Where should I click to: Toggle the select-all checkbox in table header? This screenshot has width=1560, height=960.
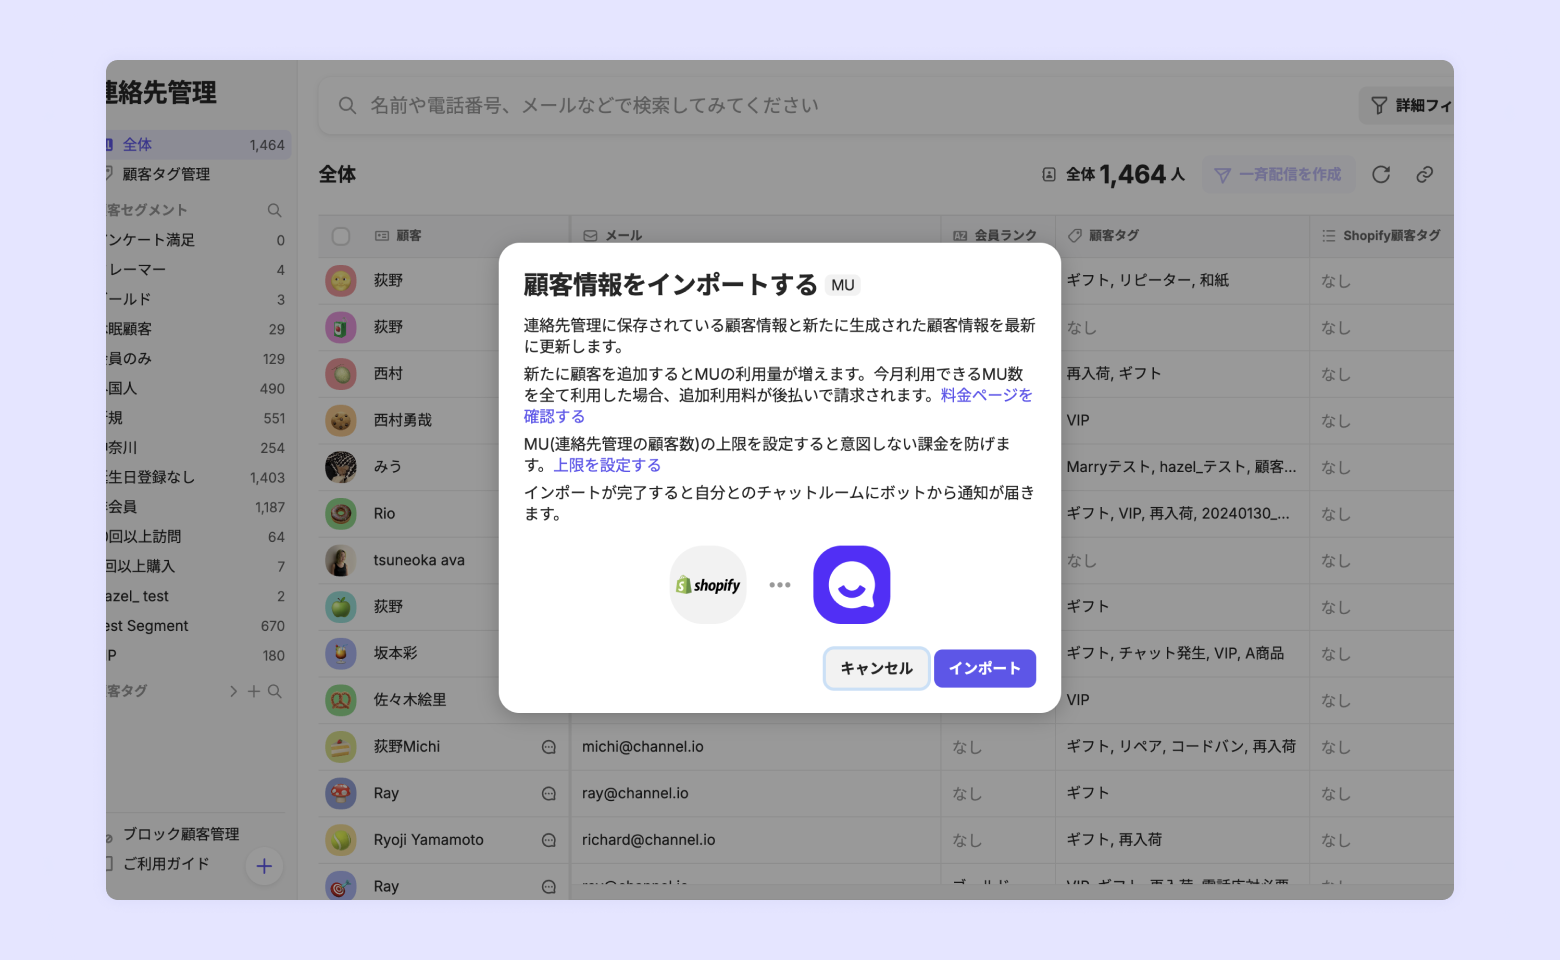tap(341, 236)
